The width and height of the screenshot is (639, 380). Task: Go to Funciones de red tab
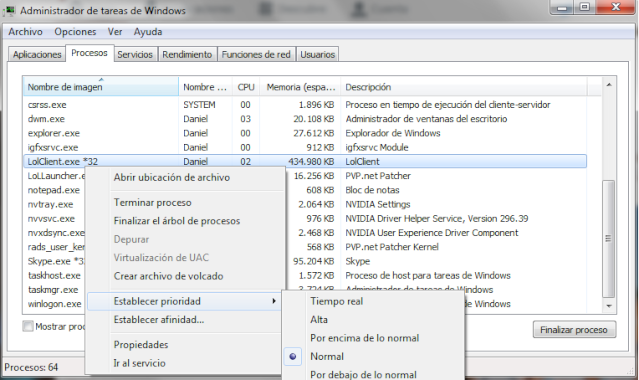(x=256, y=54)
